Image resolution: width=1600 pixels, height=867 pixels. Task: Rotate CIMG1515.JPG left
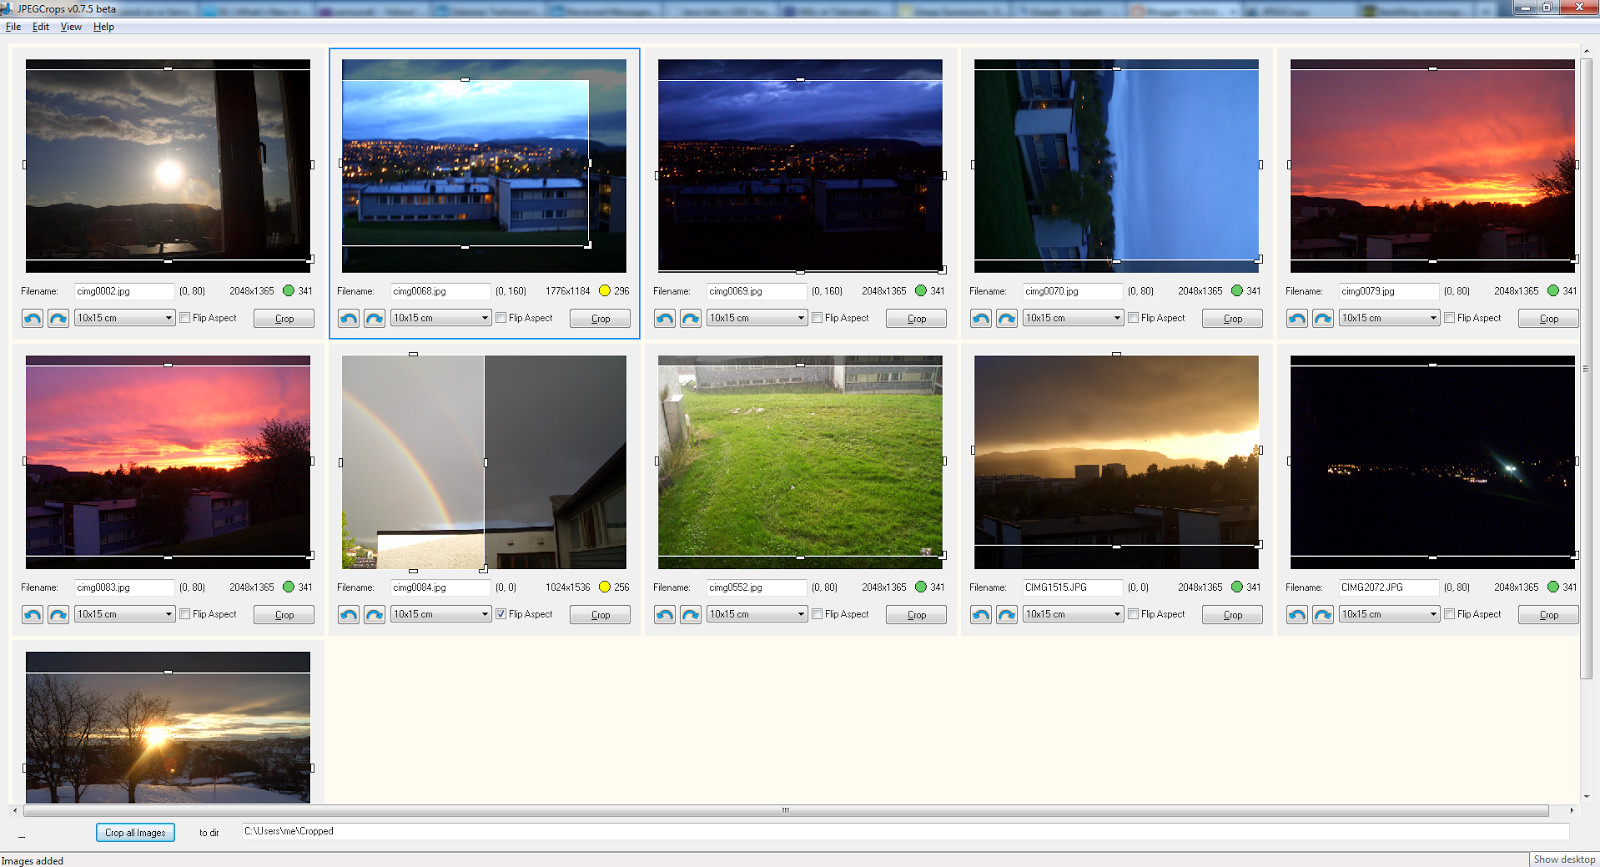(x=980, y=614)
